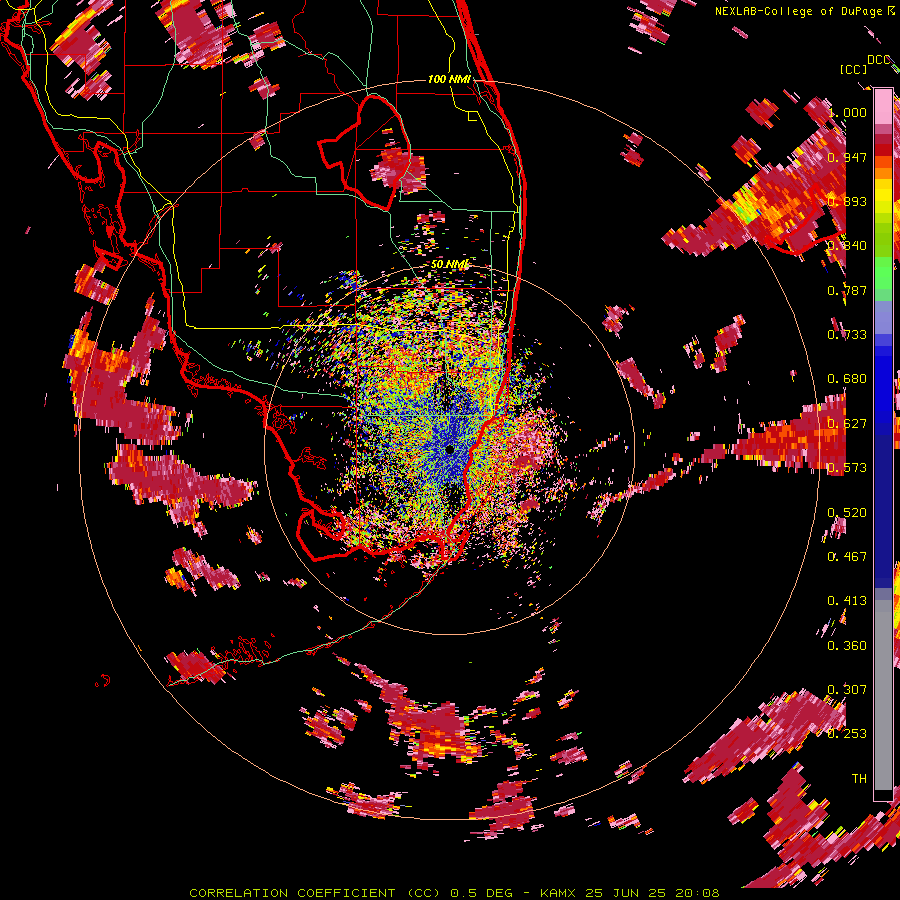Image resolution: width=900 pixels, height=900 pixels.
Task: Click the 0.893 color scale value
Action: coord(847,201)
